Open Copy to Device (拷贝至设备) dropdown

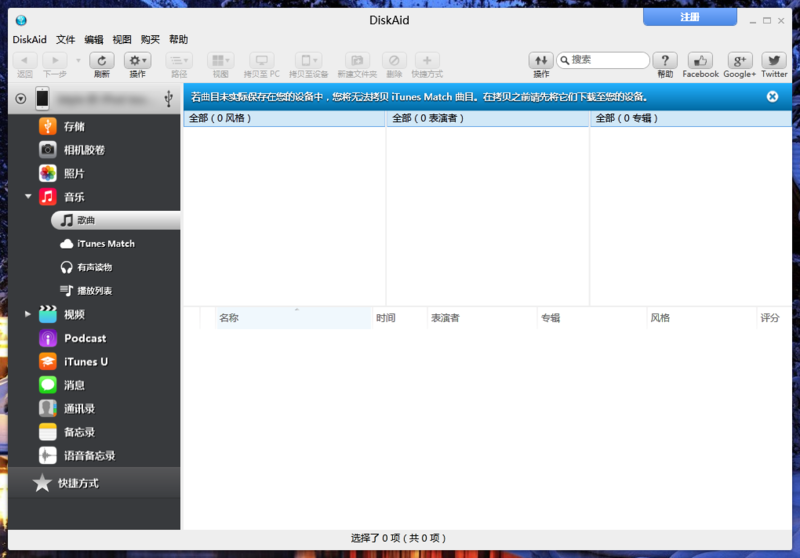309,60
